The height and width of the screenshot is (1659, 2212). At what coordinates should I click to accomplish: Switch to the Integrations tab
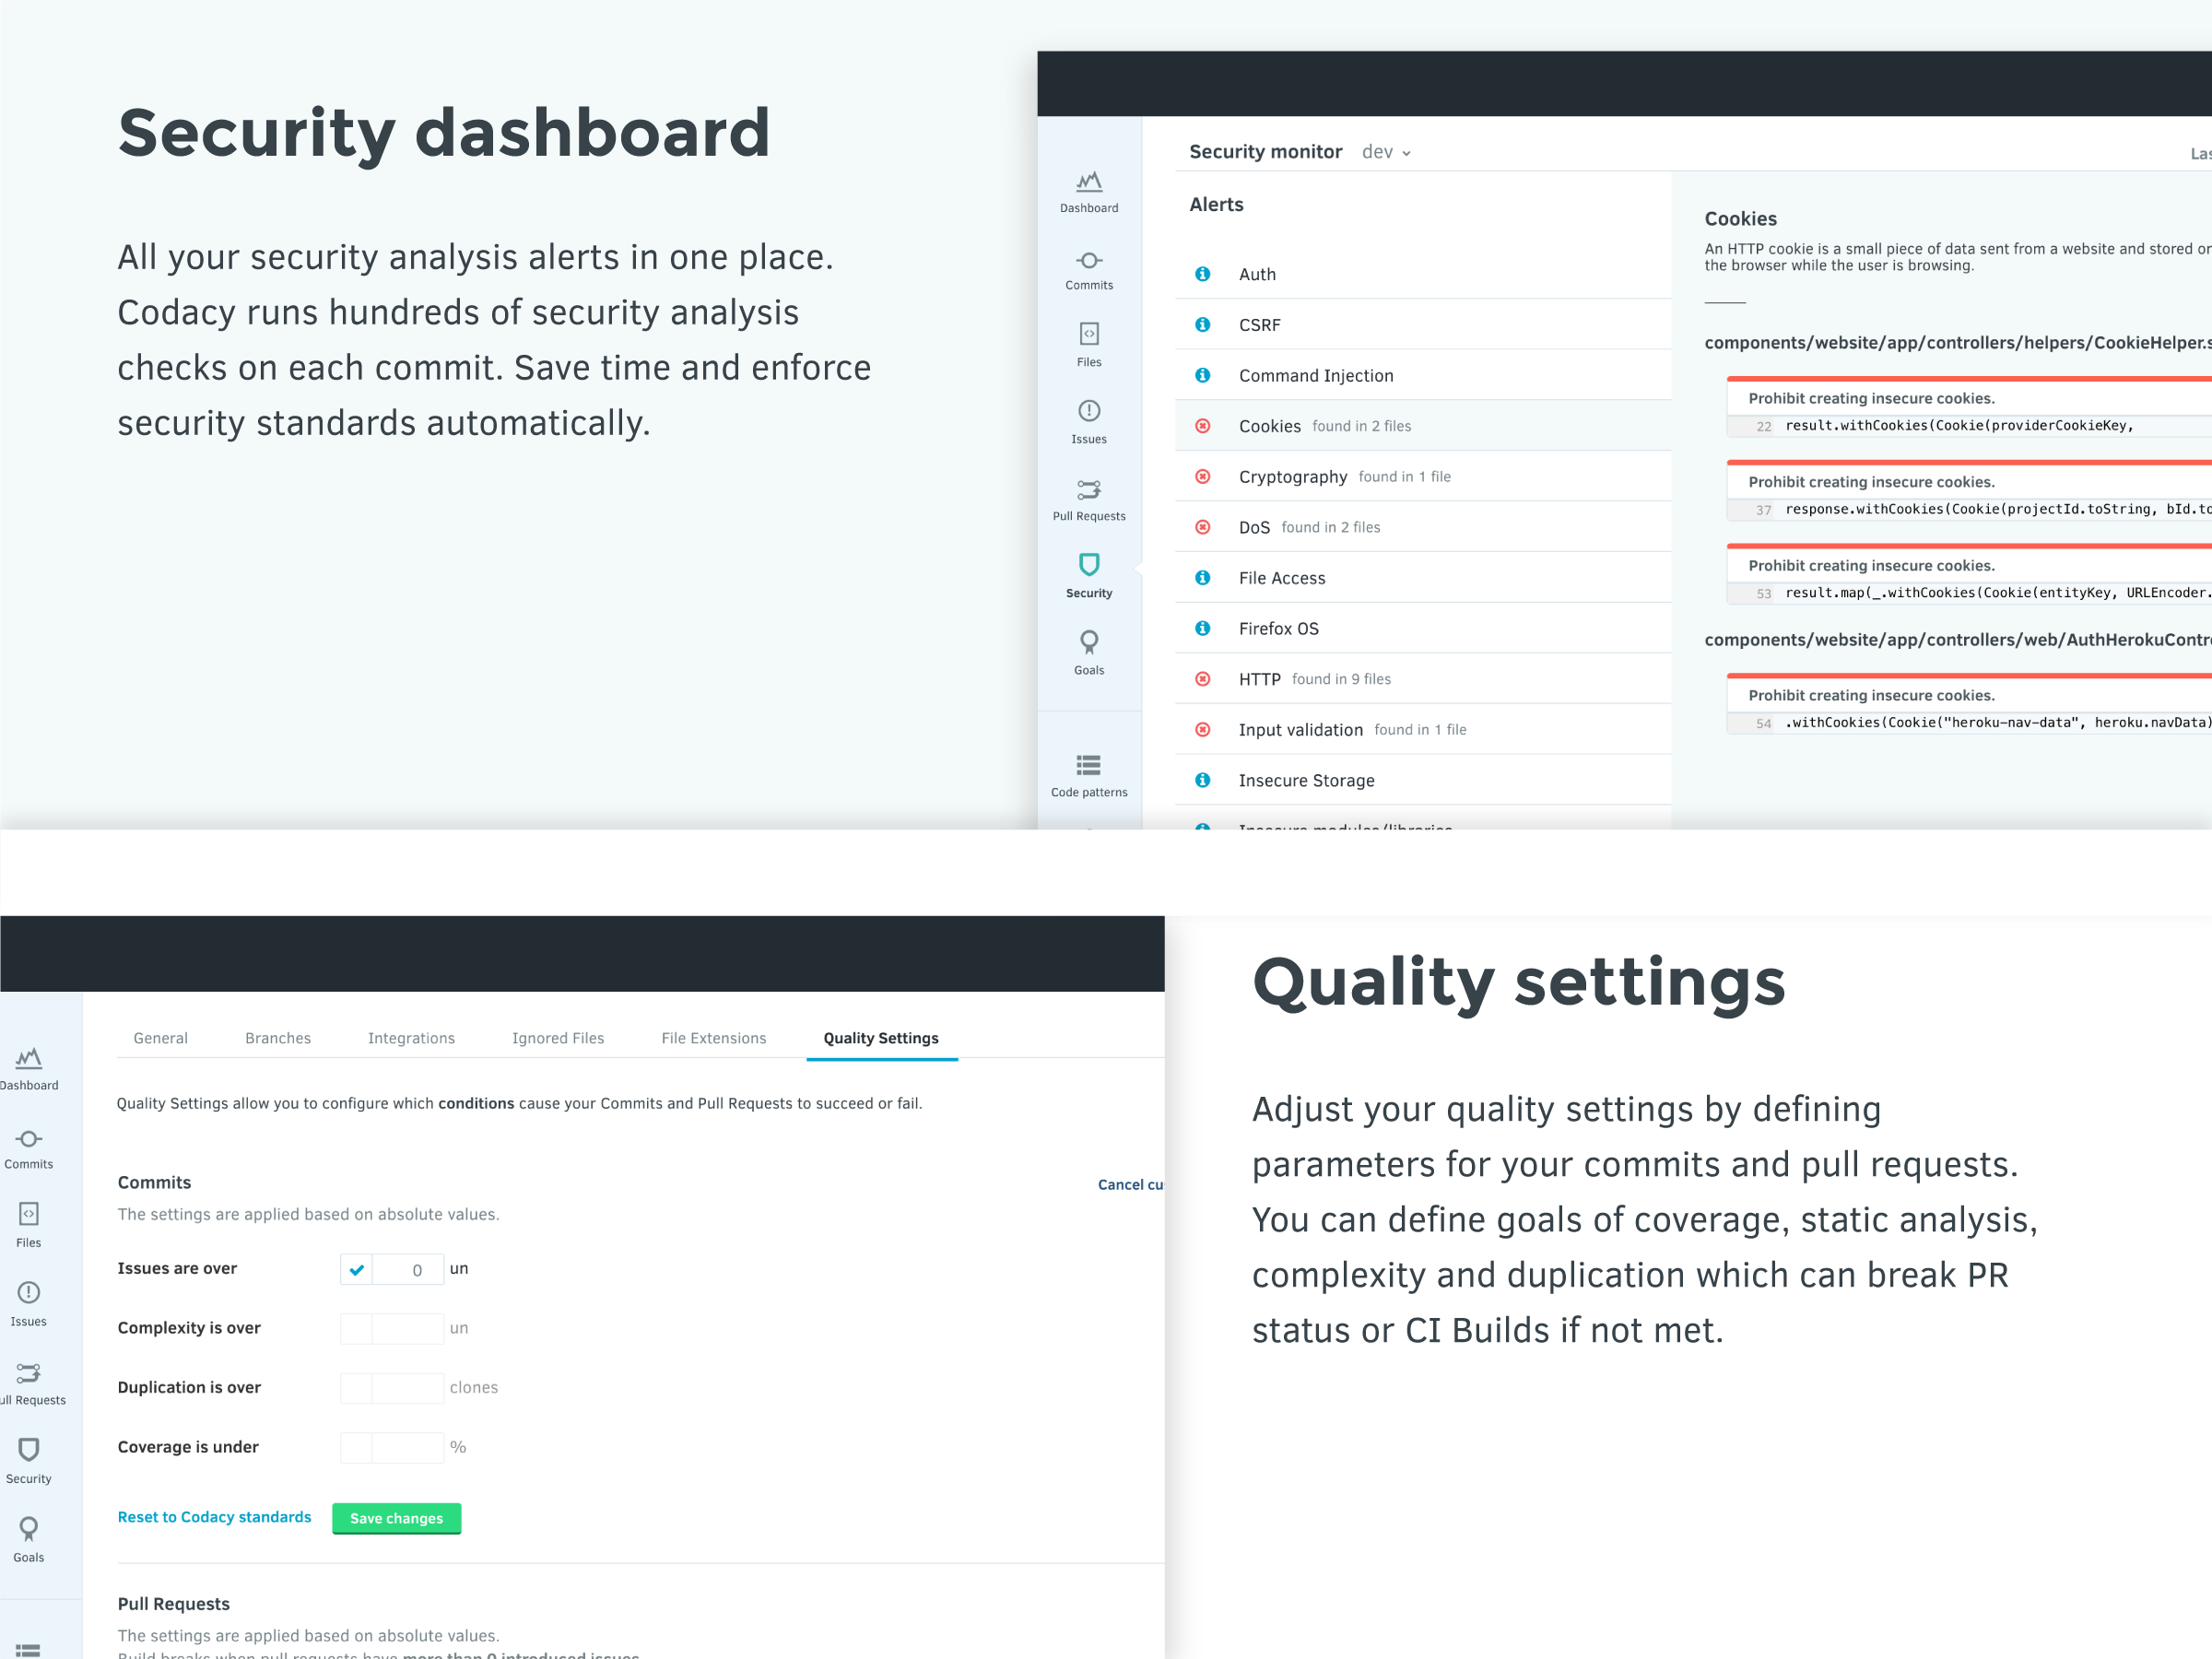coord(411,1037)
